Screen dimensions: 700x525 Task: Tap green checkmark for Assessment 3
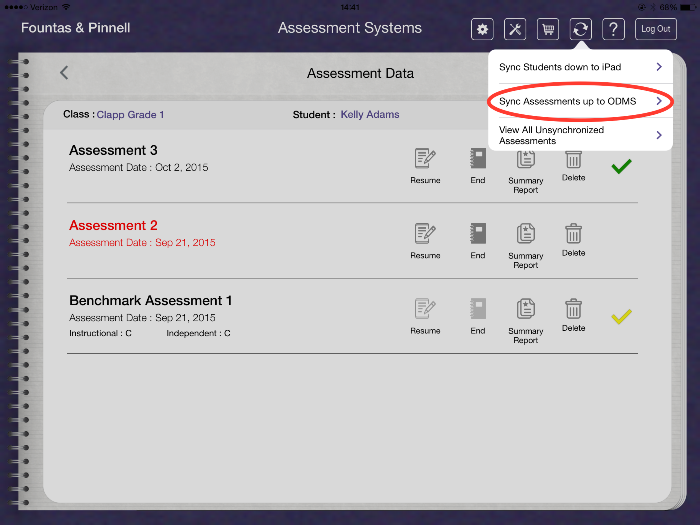tap(621, 166)
